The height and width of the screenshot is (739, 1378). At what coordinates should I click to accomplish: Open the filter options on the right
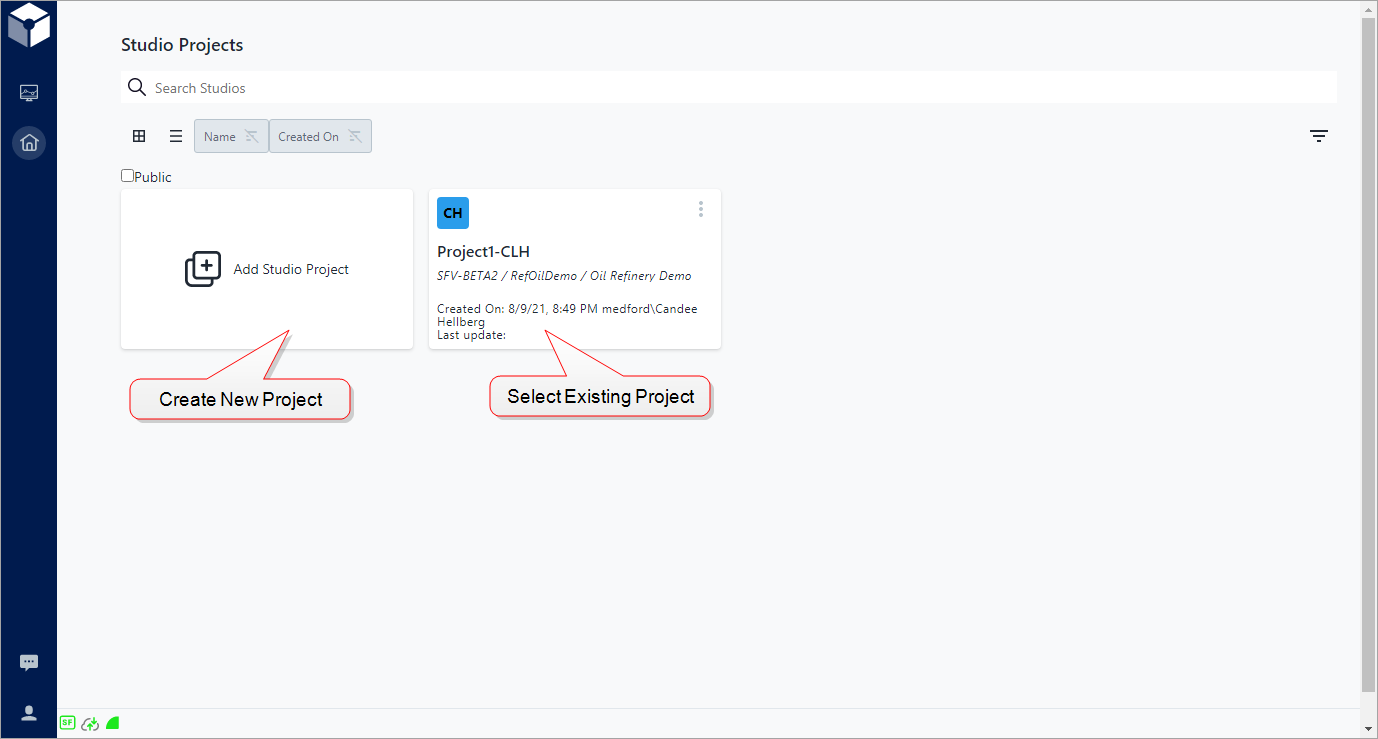coord(1318,135)
